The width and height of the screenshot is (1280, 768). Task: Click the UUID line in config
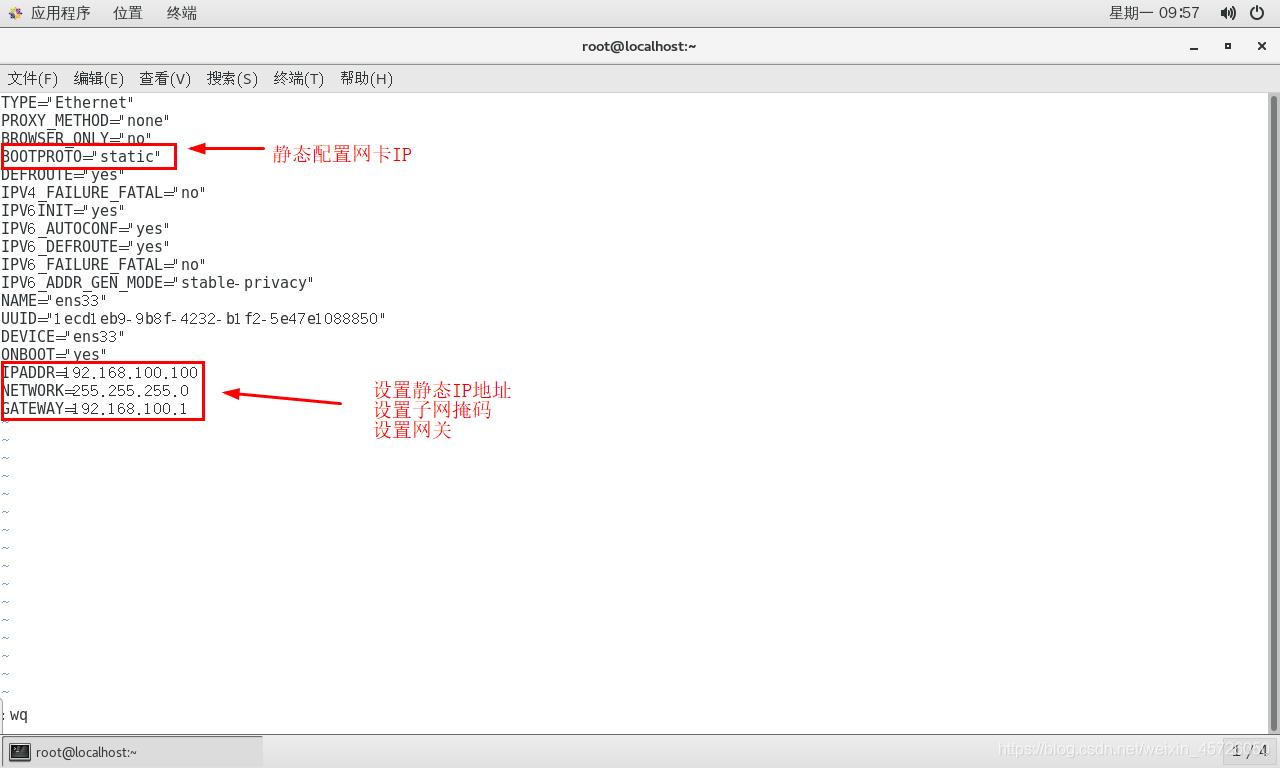[x=193, y=318]
